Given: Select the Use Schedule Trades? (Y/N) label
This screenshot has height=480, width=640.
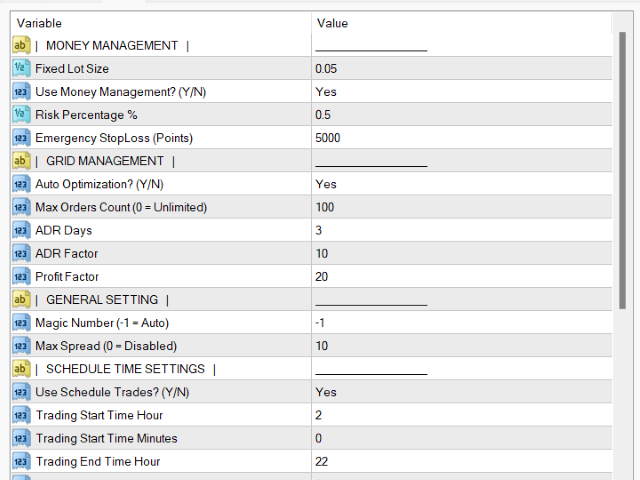Looking at the screenshot, I should (112, 392).
